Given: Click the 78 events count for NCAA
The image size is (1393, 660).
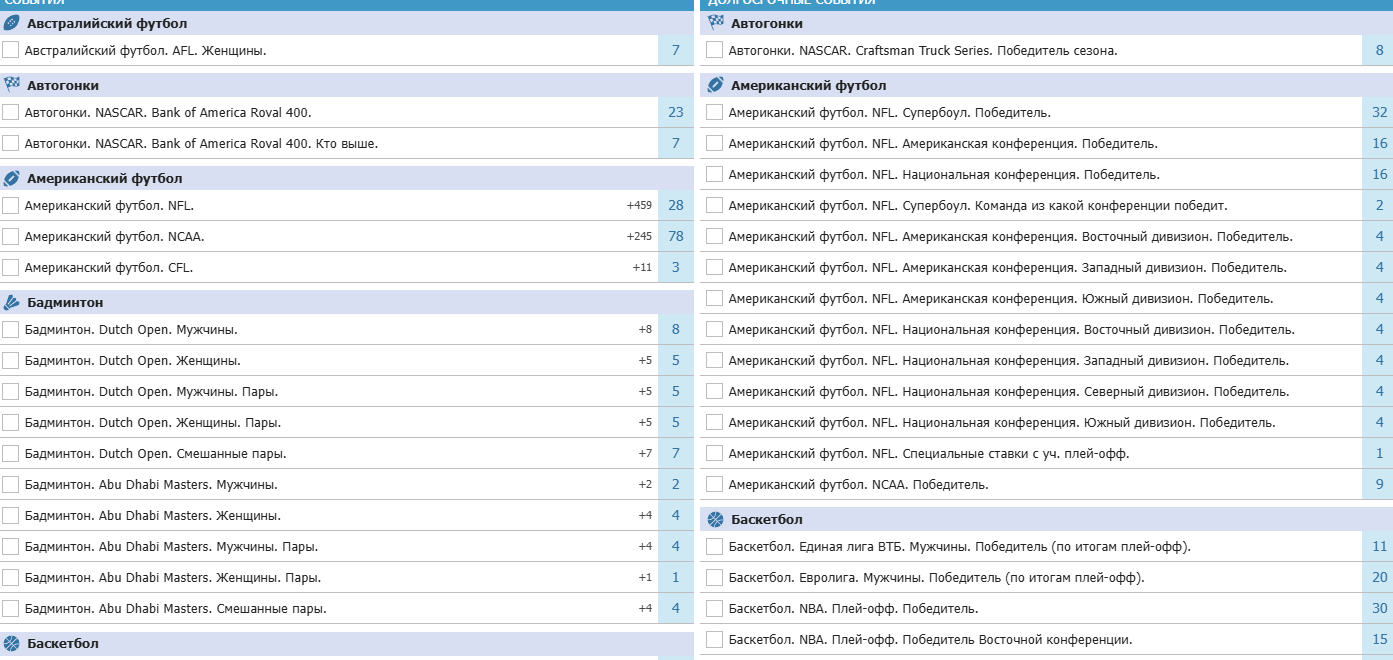Looking at the screenshot, I should [676, 236].
